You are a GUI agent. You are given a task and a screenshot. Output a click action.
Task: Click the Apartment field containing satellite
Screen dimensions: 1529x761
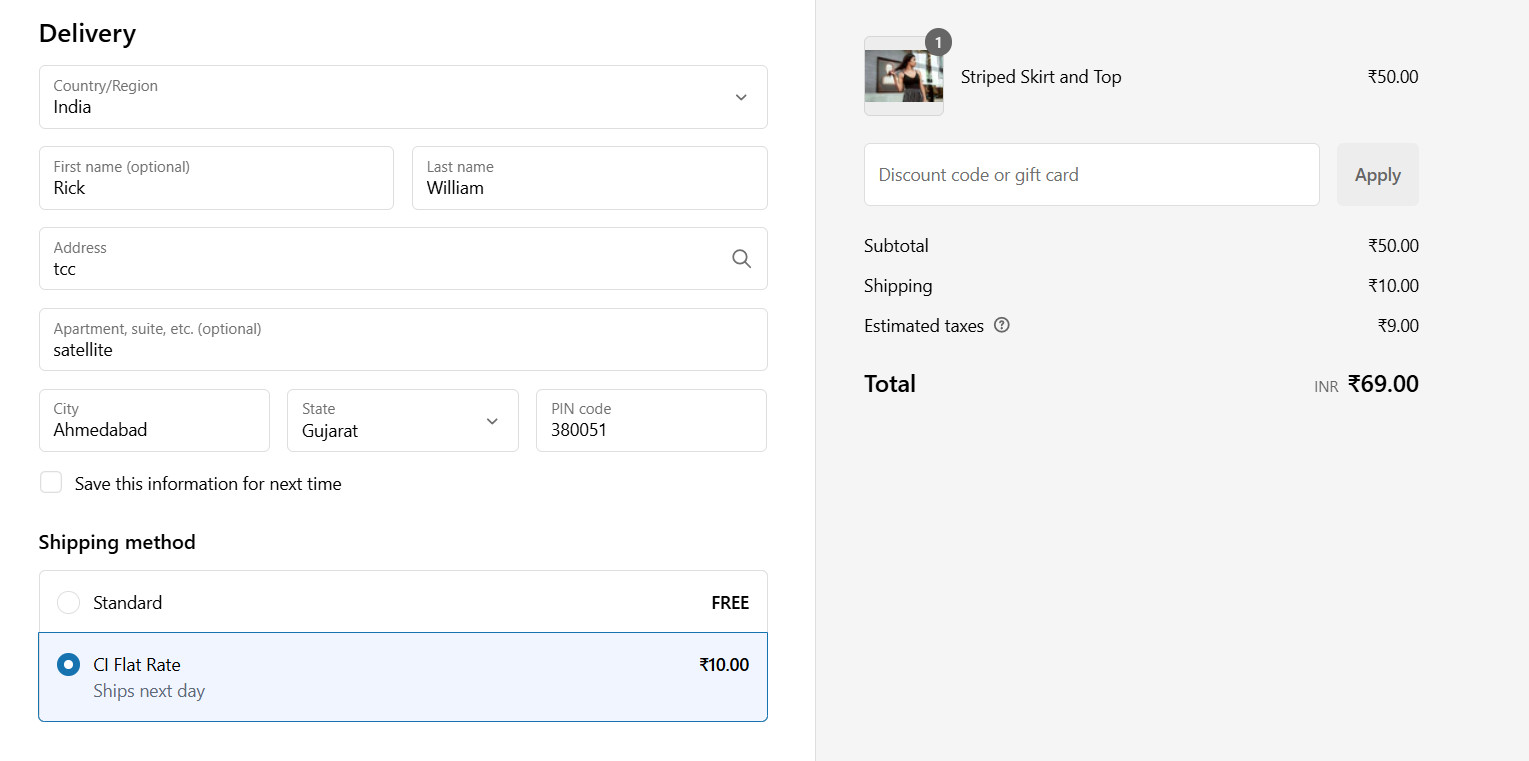tap(403, 339)
